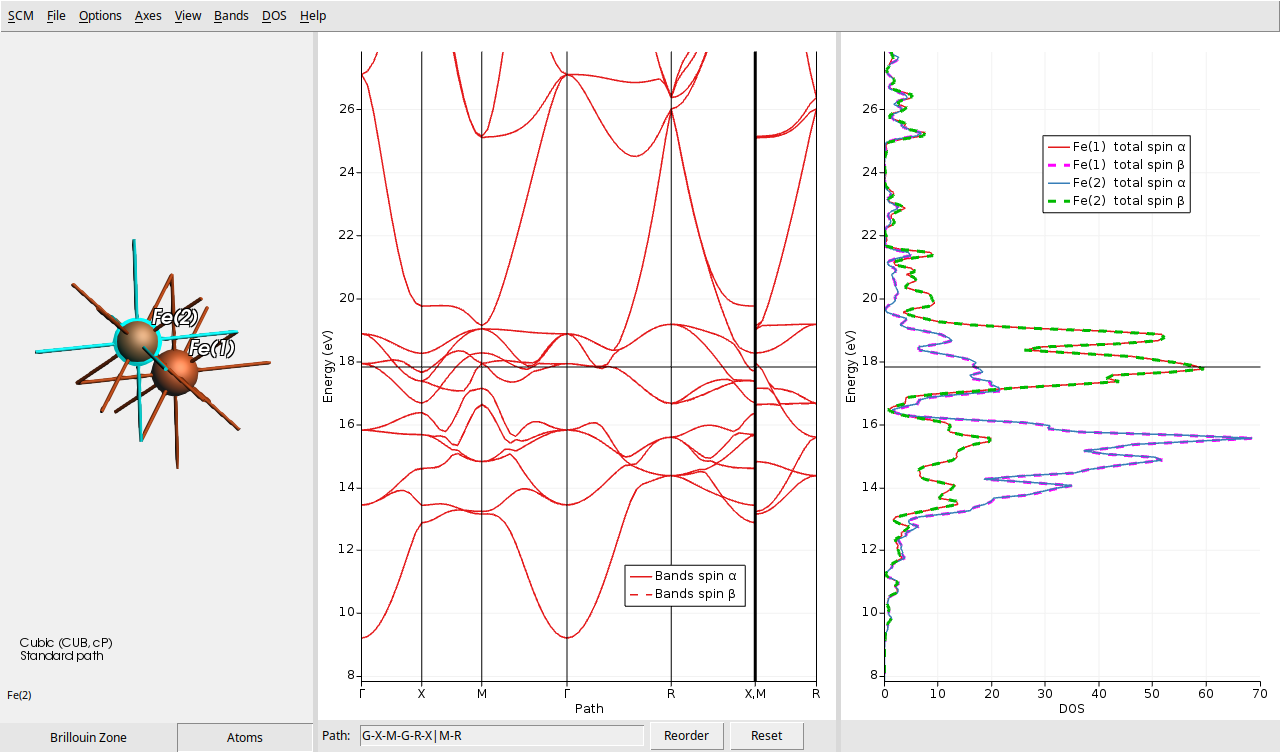Click 'Bands spin α' legend entry
The image size is (1280, 752).
click(685, 576)
